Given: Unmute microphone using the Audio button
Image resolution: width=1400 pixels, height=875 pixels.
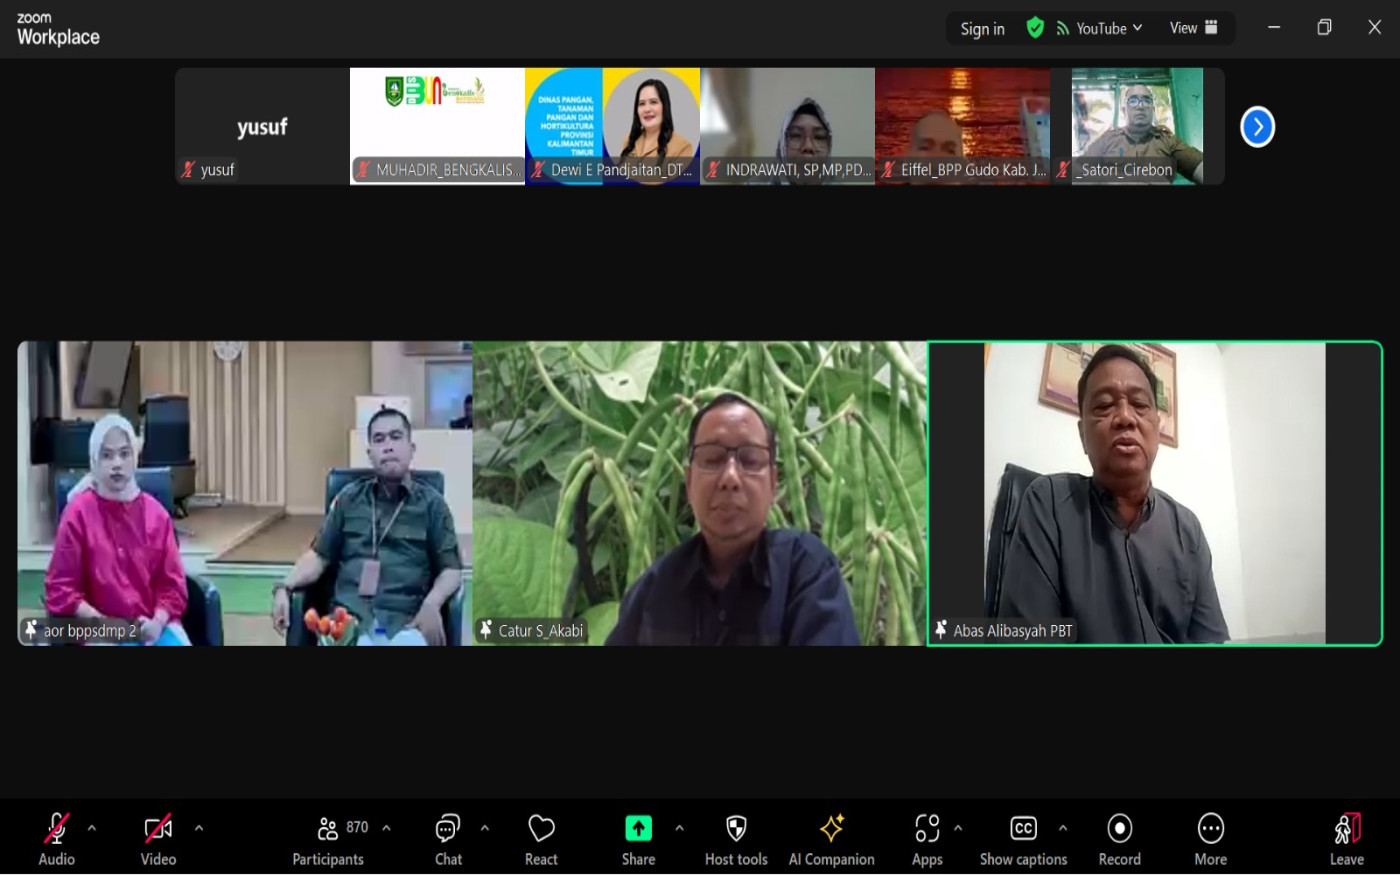Looking at the screenshot, I should [57, 839].
